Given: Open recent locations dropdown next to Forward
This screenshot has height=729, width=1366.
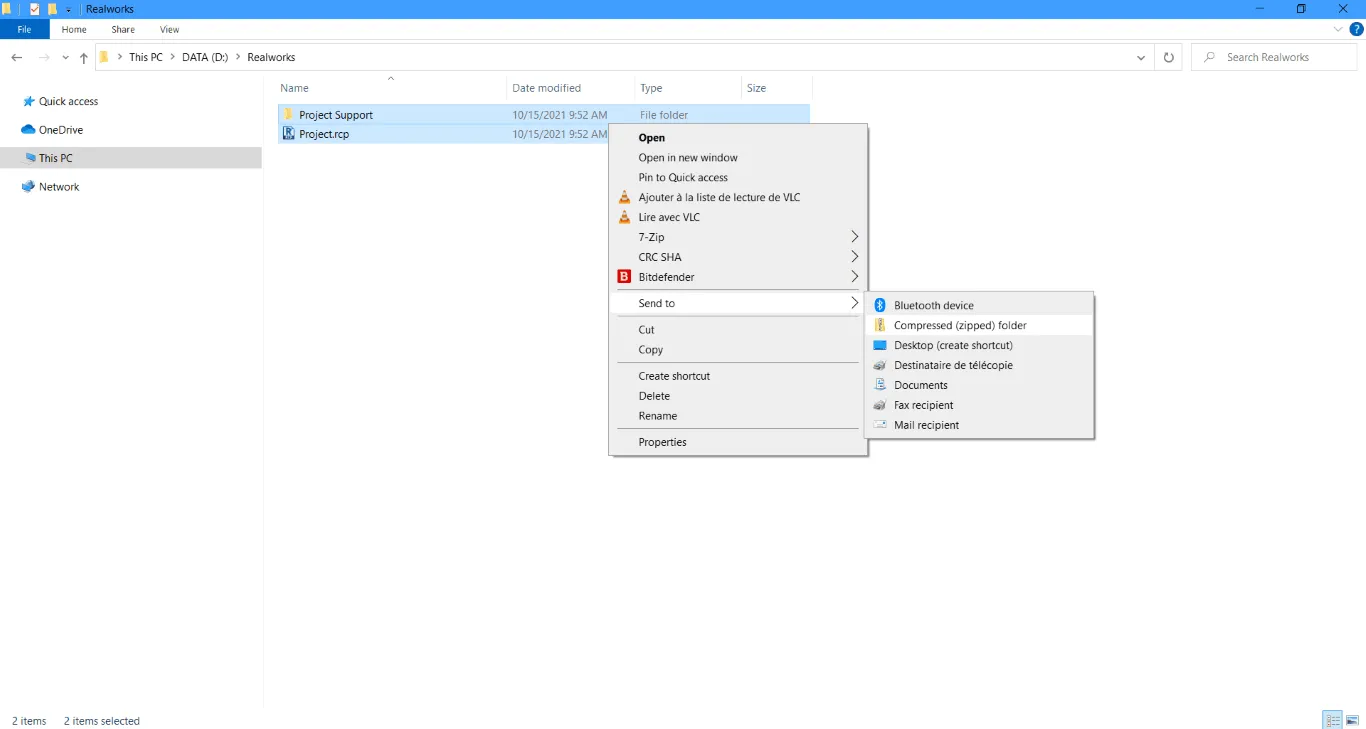Looking at the screenshot, I should [x=65, y=58].
